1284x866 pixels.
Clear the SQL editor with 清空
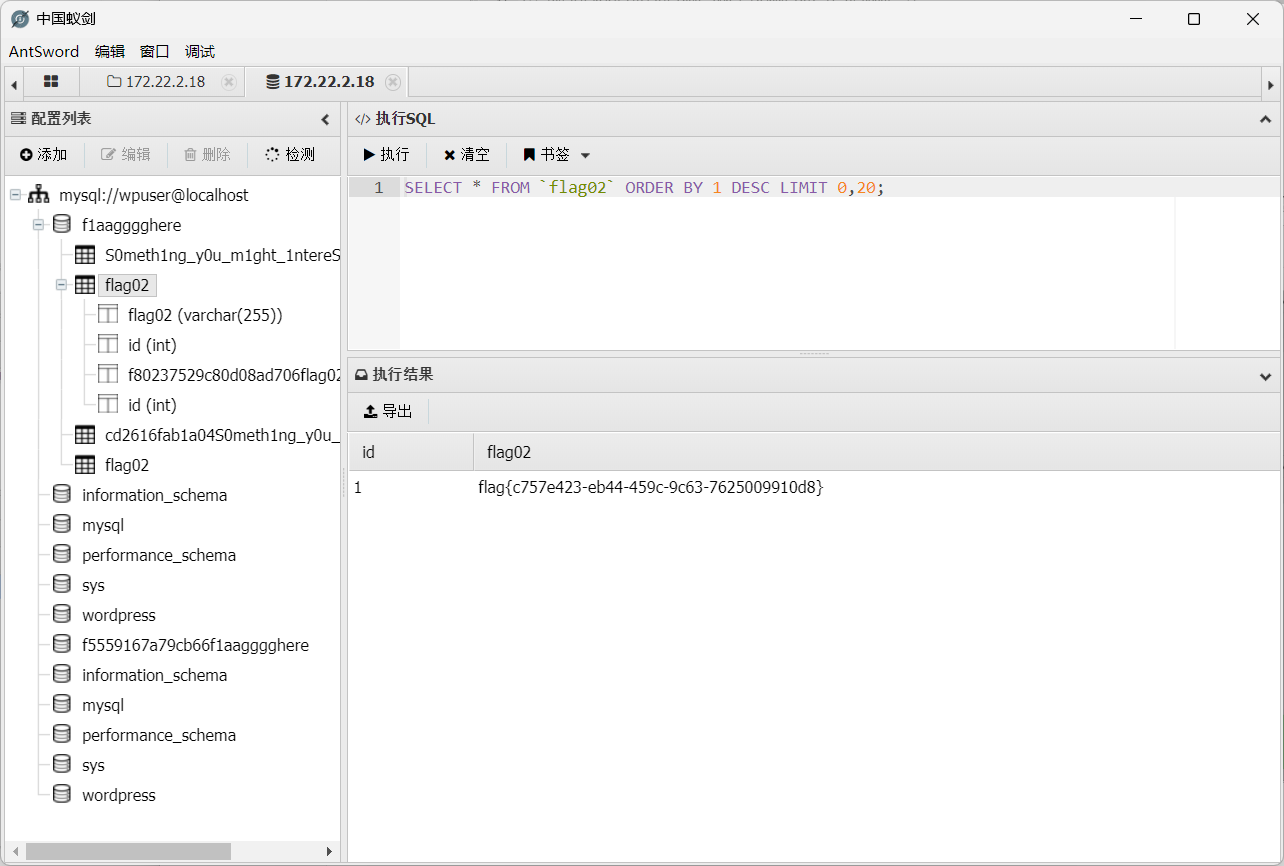[466, 155]
